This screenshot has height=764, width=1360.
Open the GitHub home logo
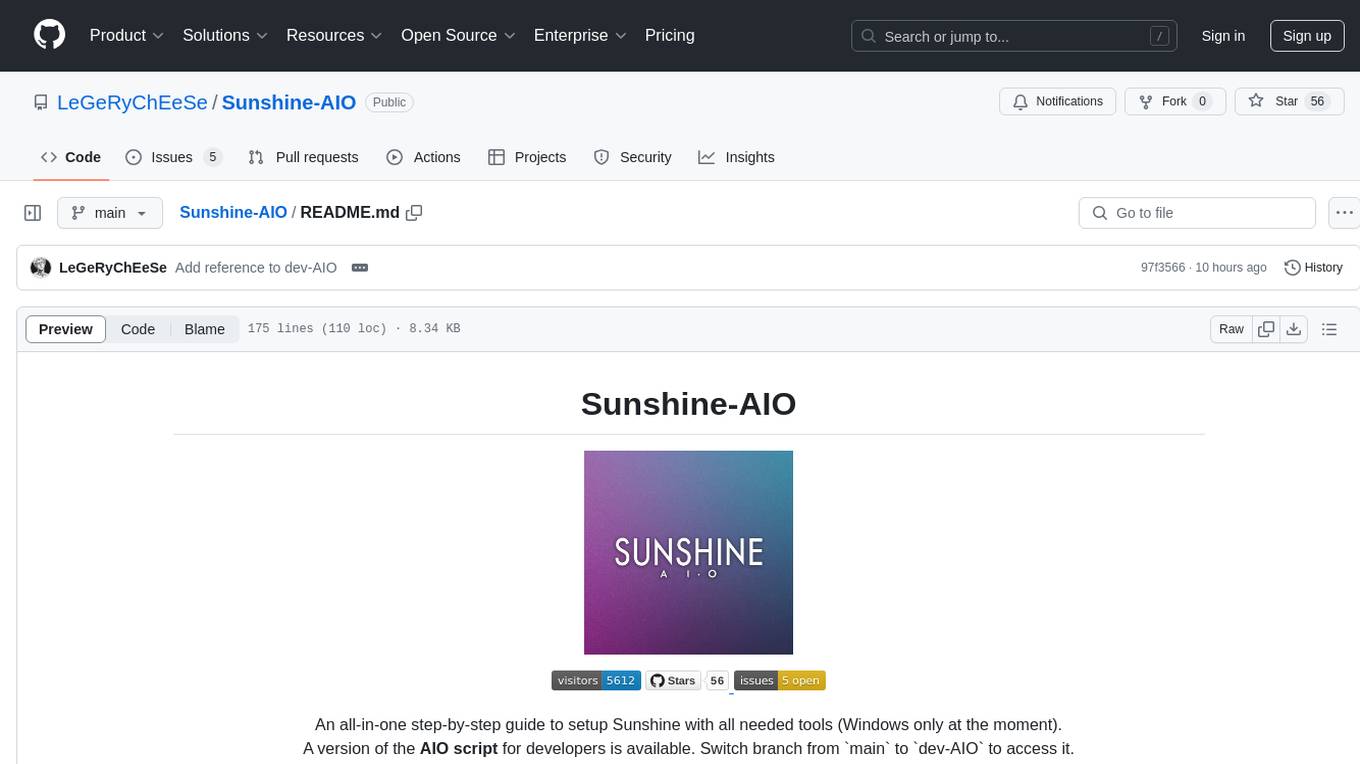point(49,35)
